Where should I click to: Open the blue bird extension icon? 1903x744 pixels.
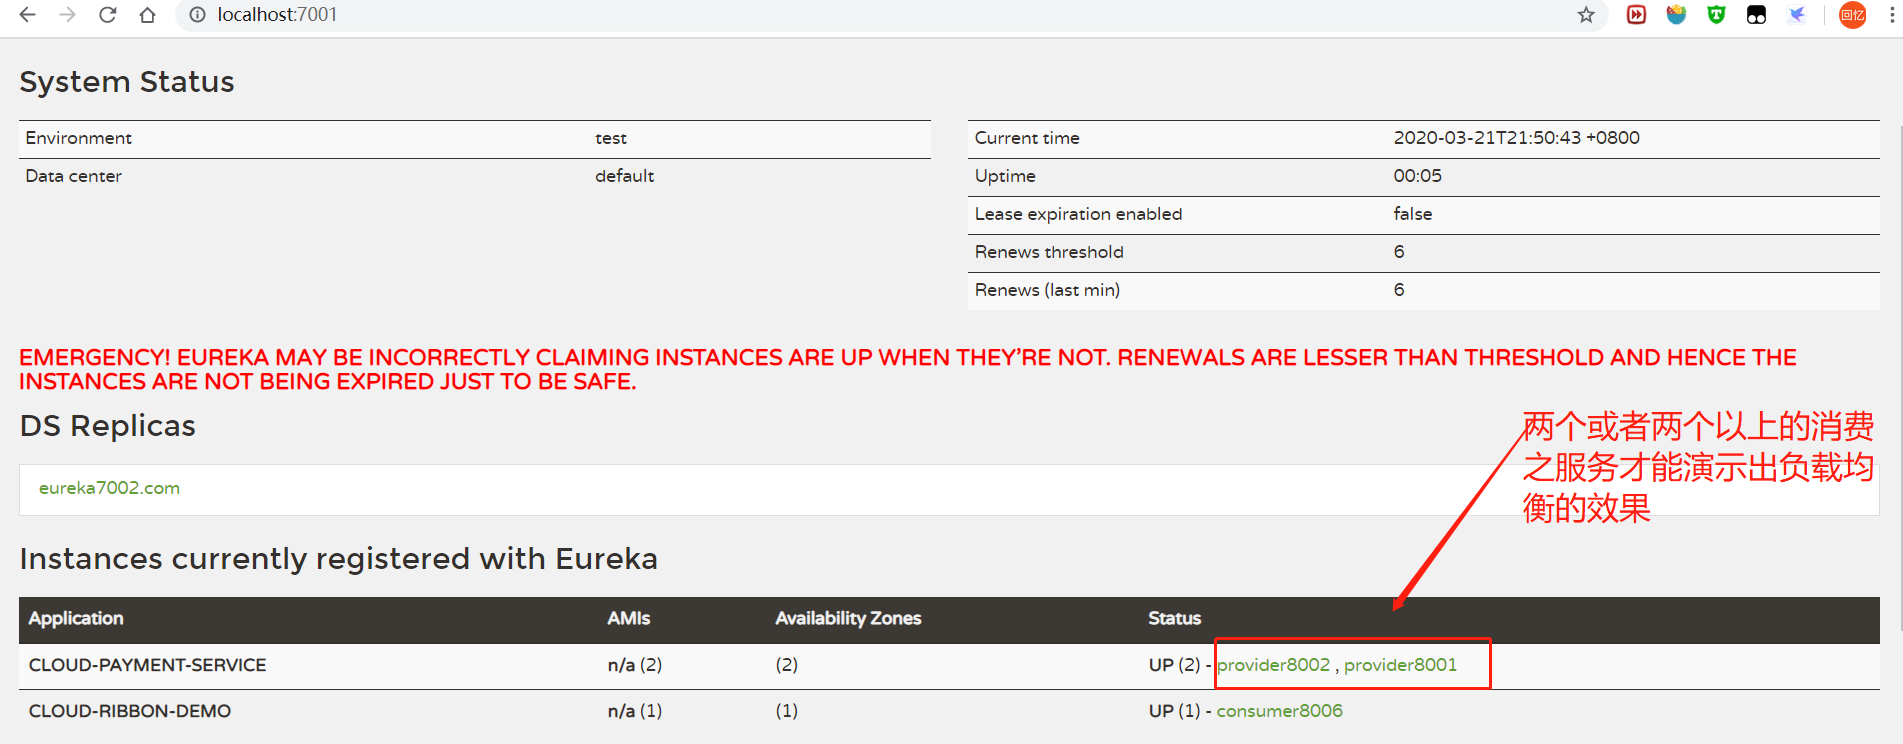click(x=1797, y=15)
